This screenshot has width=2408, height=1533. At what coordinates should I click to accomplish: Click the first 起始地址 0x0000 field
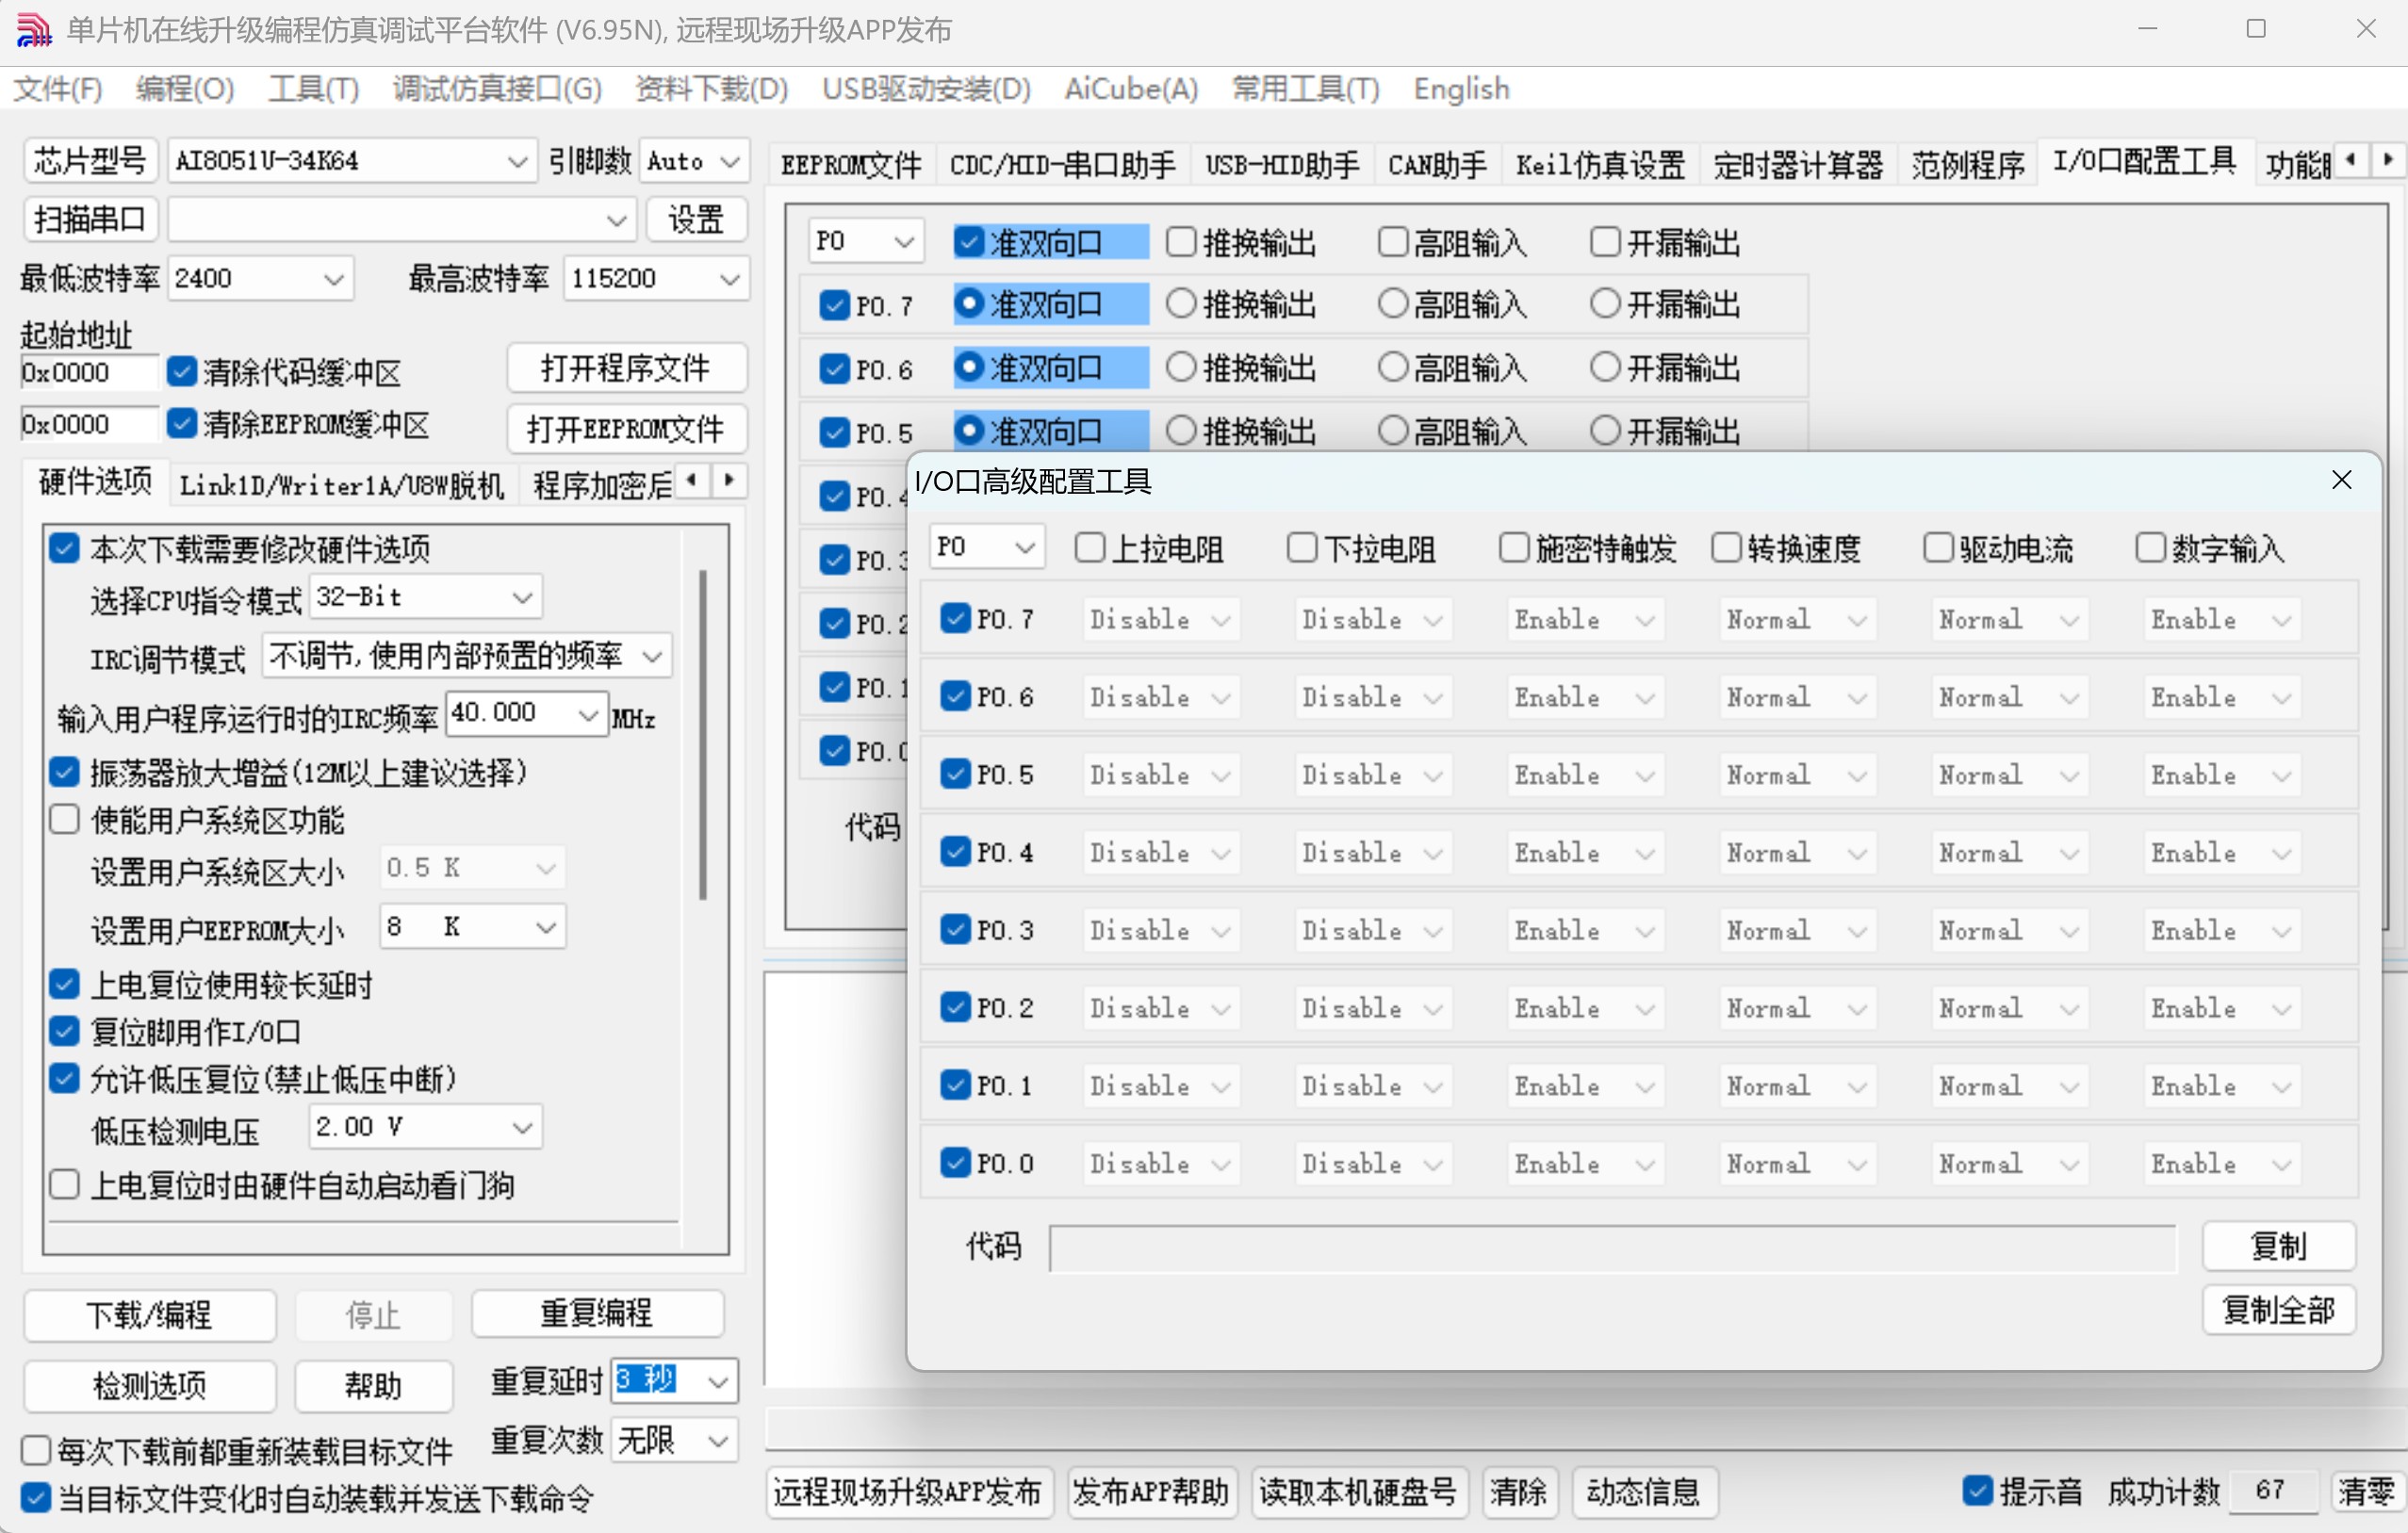88,372
